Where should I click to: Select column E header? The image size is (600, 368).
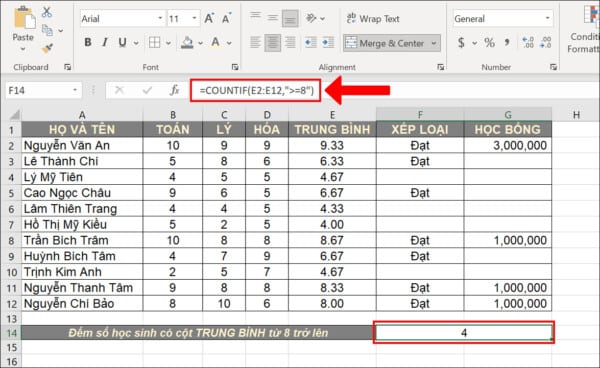(332, 115)
